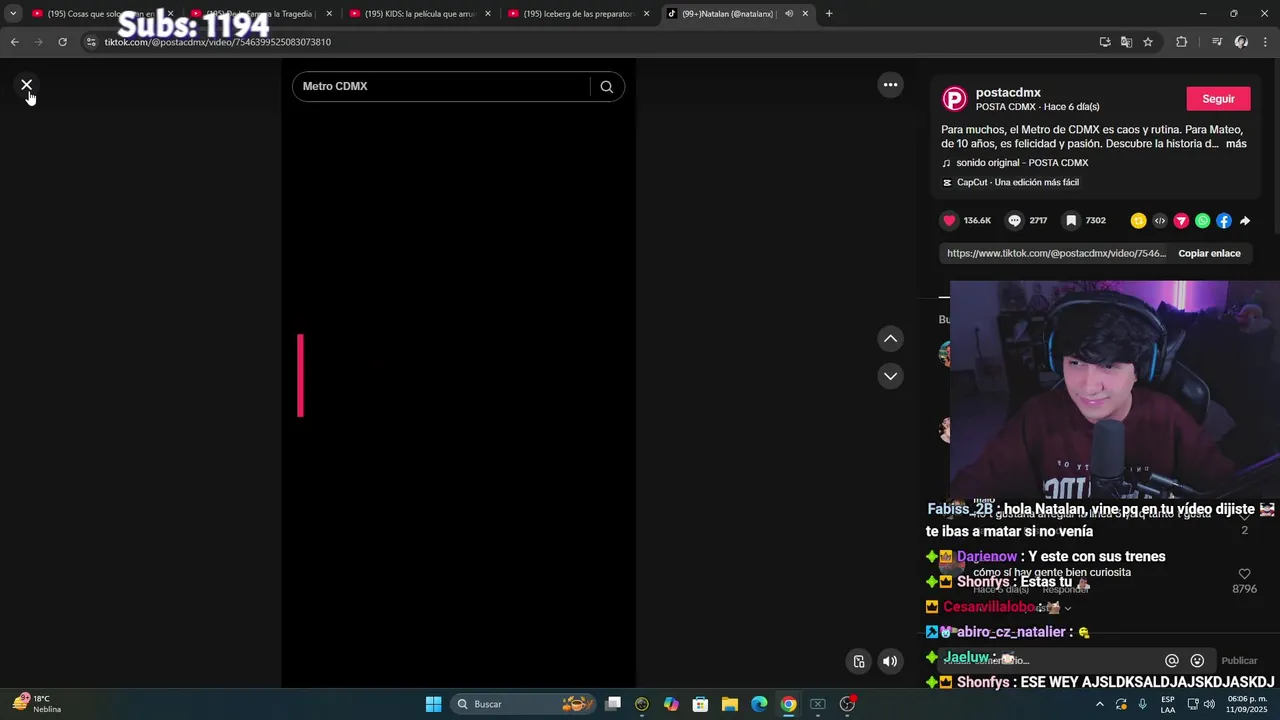Click the mention @ icon in comment box
1280x720 pixels.
[1172, 661]
